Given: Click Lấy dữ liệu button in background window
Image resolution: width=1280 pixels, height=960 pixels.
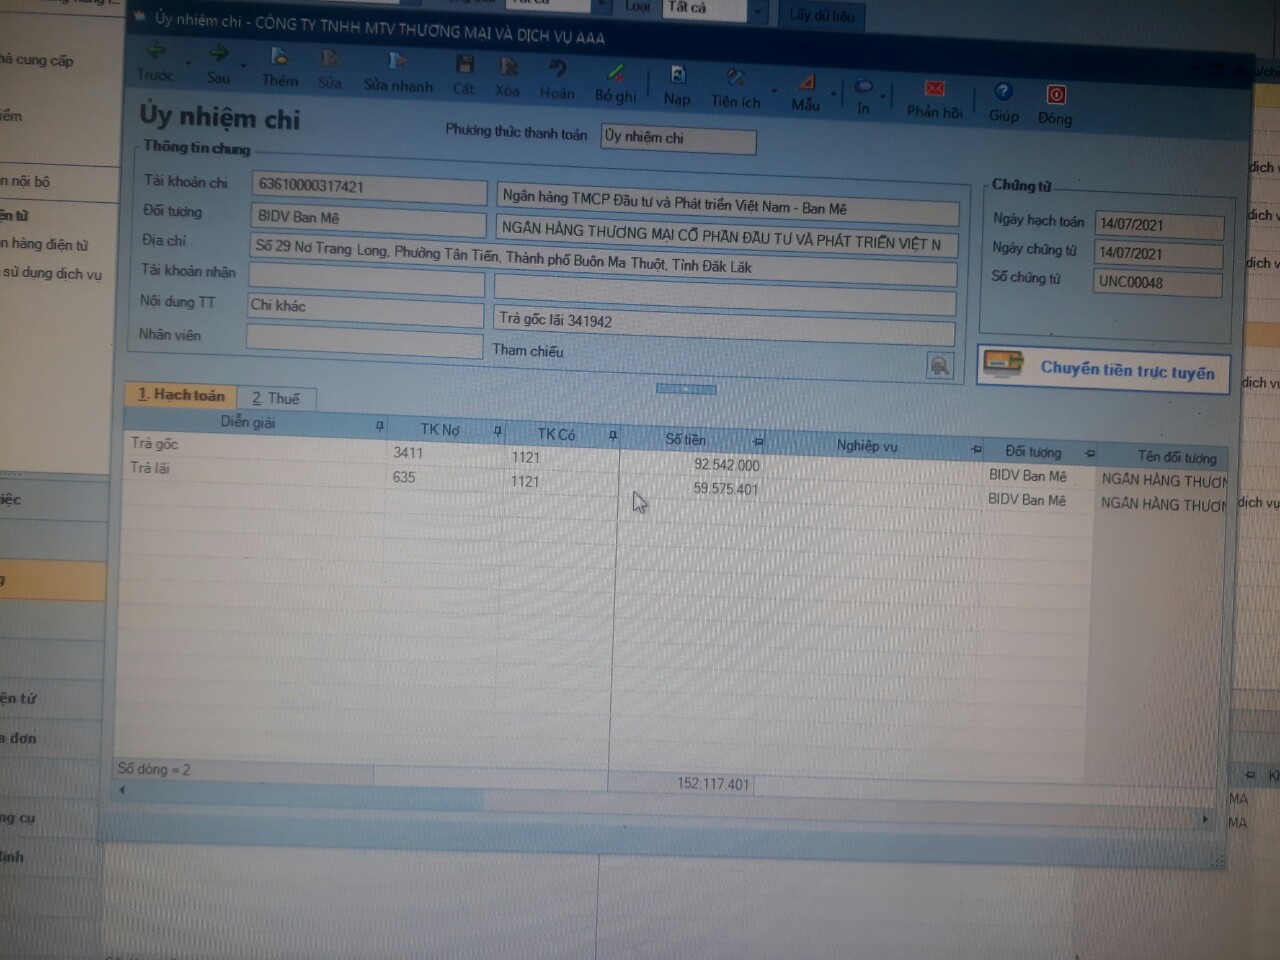Looking at the screenshot, I should coord(822,15).
